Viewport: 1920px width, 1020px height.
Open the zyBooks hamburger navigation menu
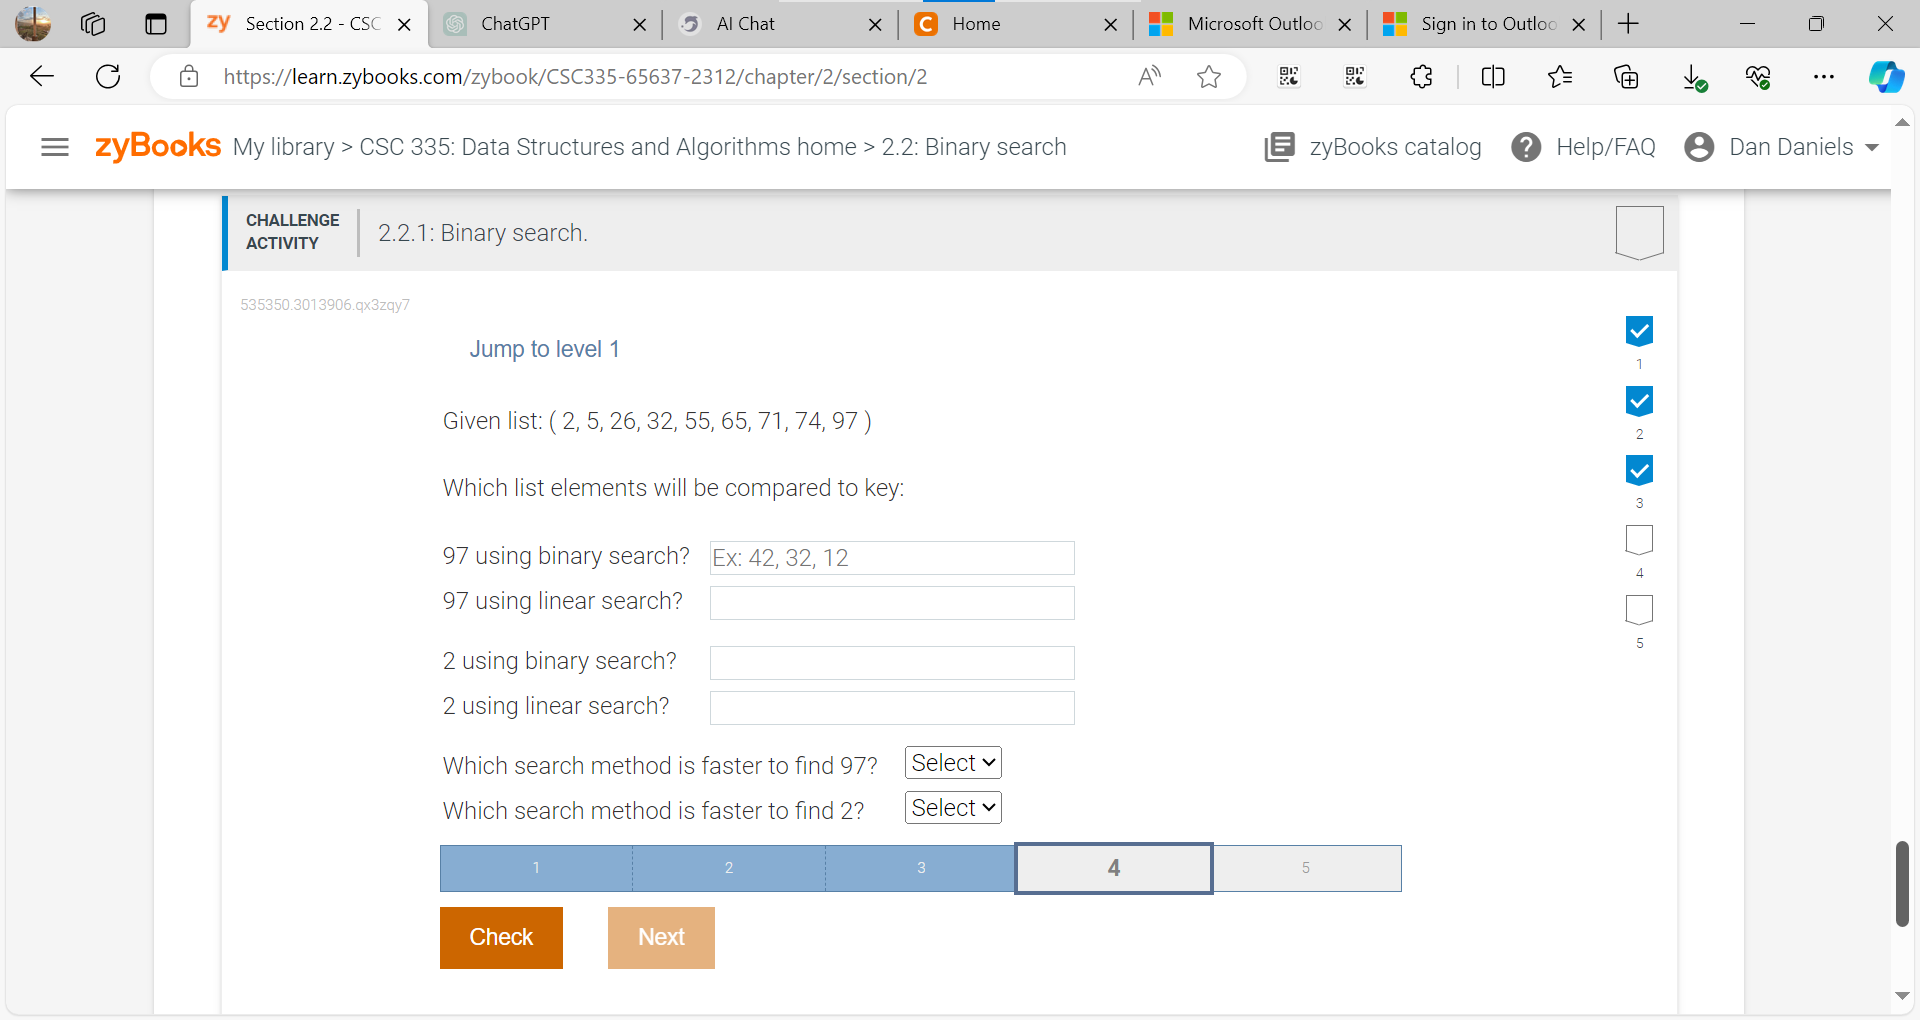tap(55, 147)
